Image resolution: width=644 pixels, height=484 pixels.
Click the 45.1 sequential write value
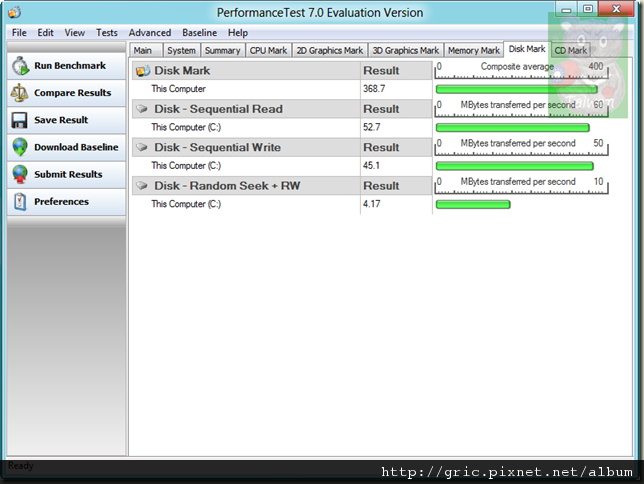pos(371,165)
